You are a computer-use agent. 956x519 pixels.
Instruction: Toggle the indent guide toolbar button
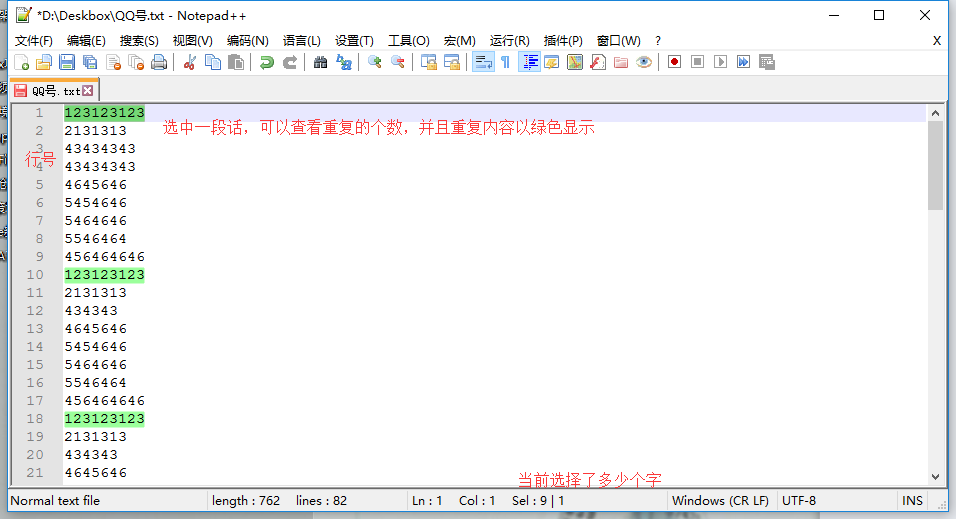click(x=529, y=62)
